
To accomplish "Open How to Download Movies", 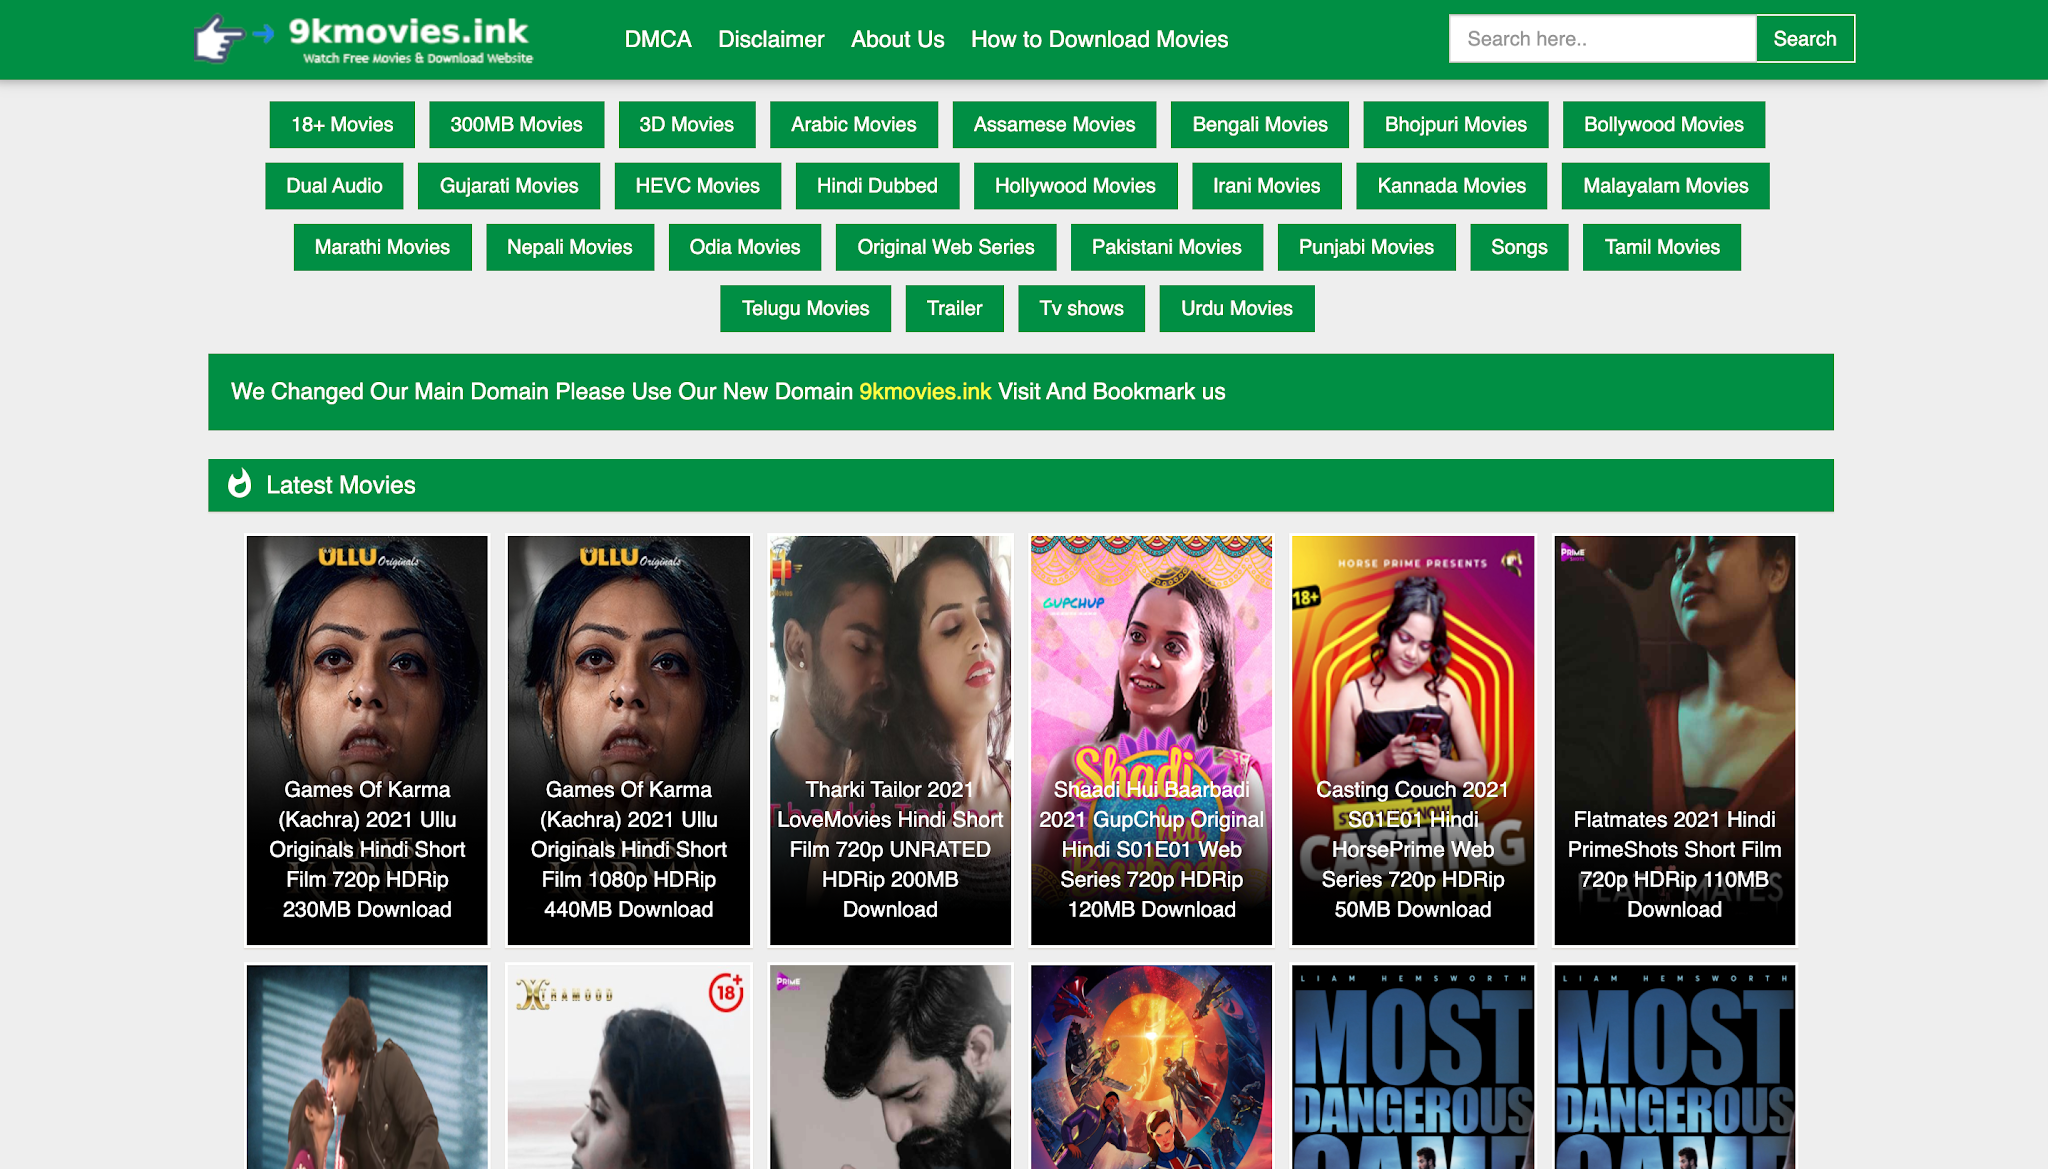I will coord(1099,39).
